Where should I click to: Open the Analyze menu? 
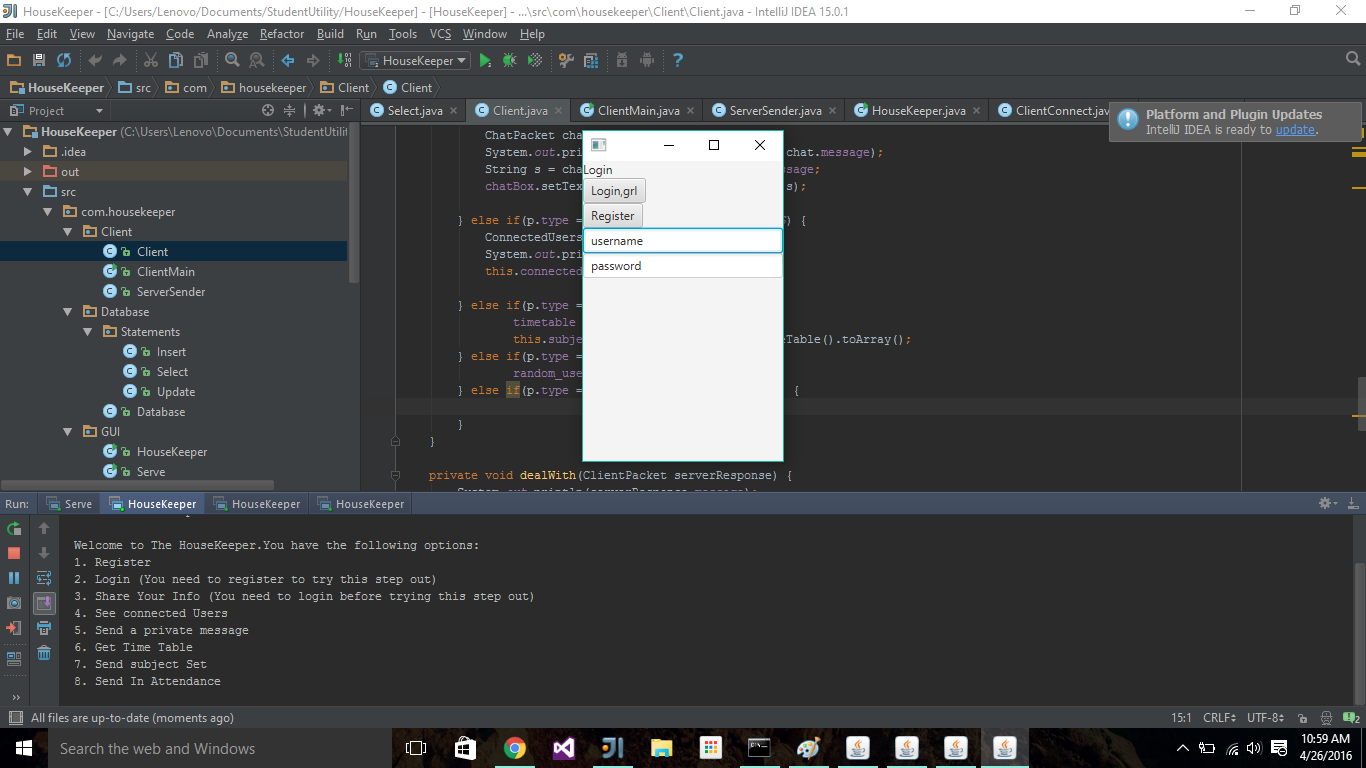tap(227, 34)
